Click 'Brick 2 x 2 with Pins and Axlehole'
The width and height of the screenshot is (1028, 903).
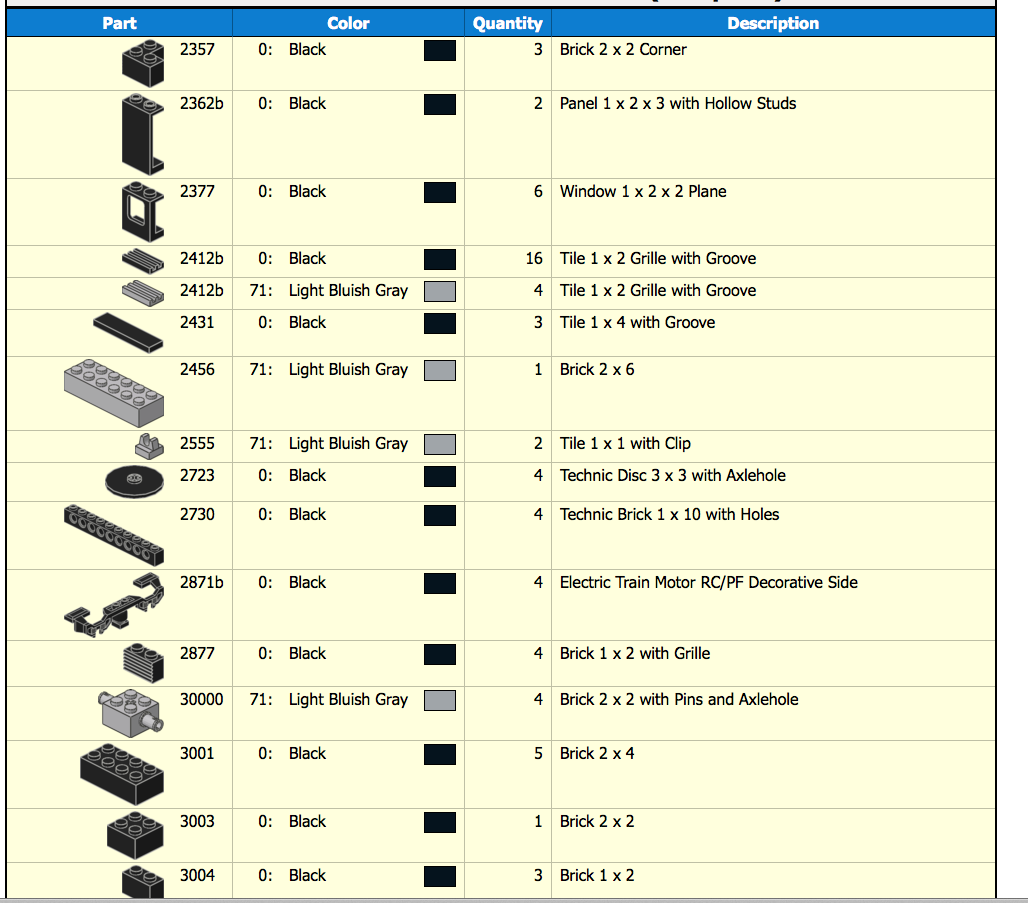tap(679, 699)
